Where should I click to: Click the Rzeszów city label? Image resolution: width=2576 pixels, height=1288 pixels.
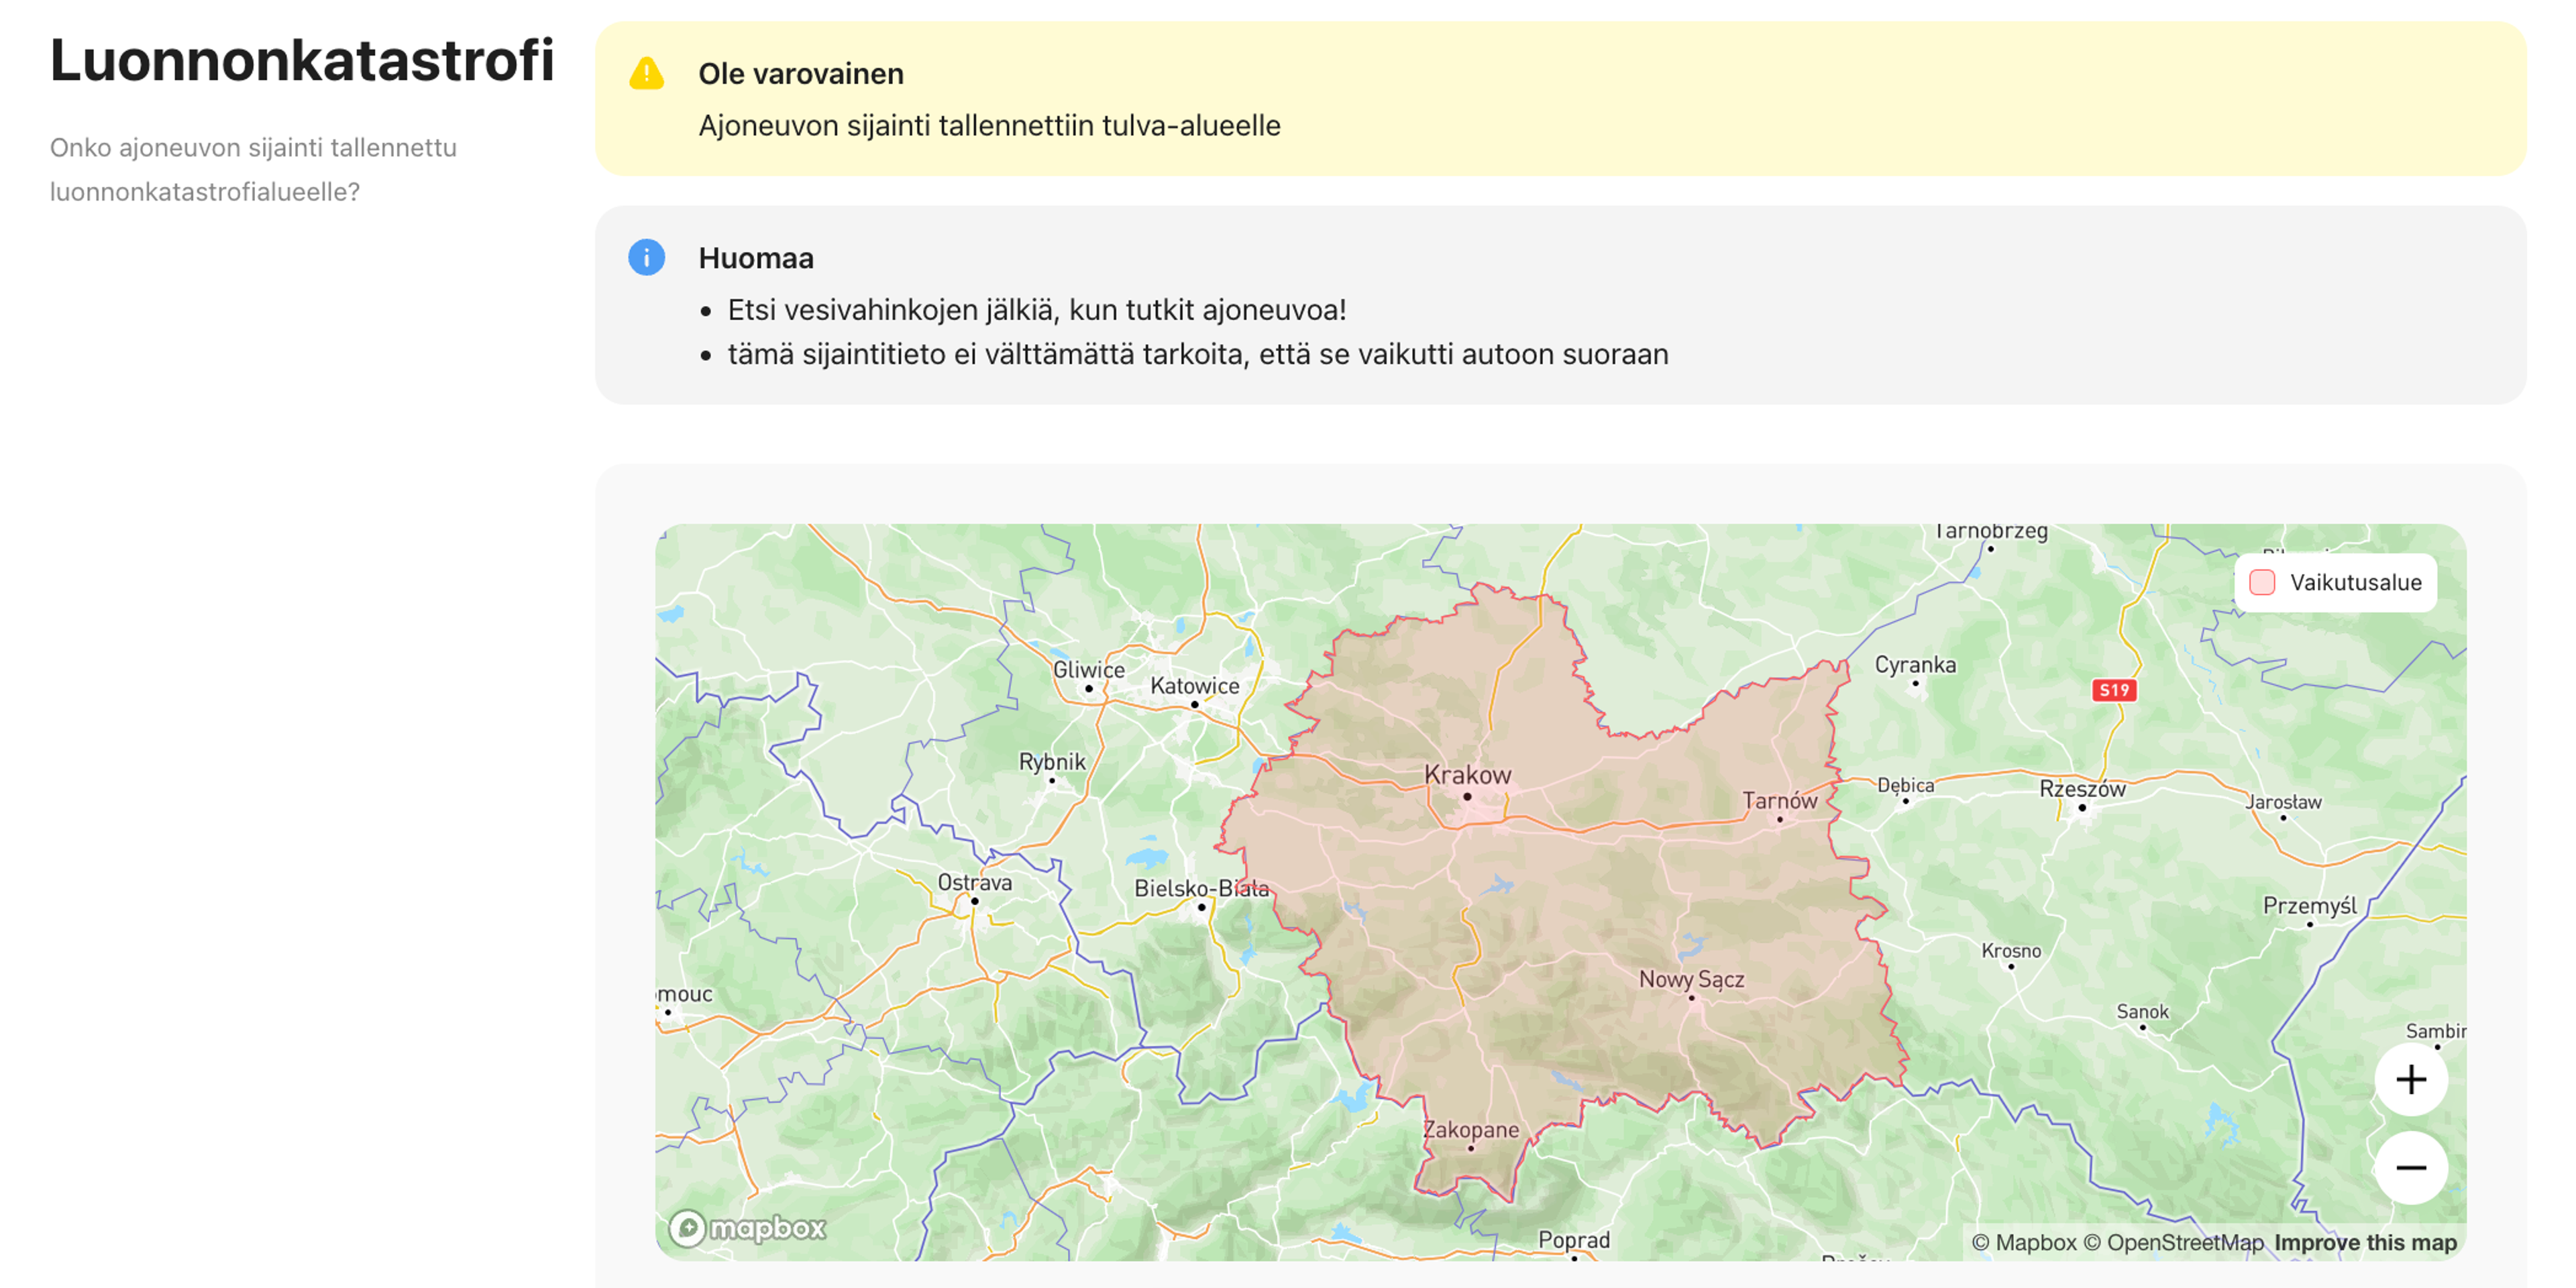click(x=2082, y=789)
